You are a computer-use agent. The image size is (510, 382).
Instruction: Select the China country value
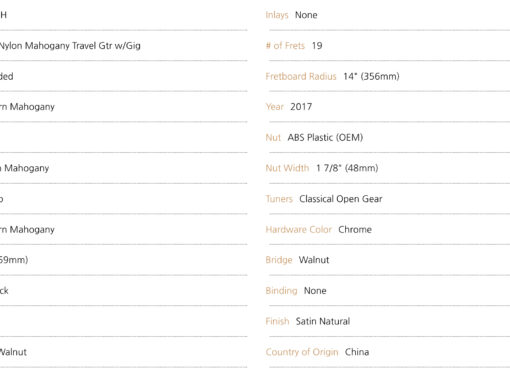click(x=357, y=352)
